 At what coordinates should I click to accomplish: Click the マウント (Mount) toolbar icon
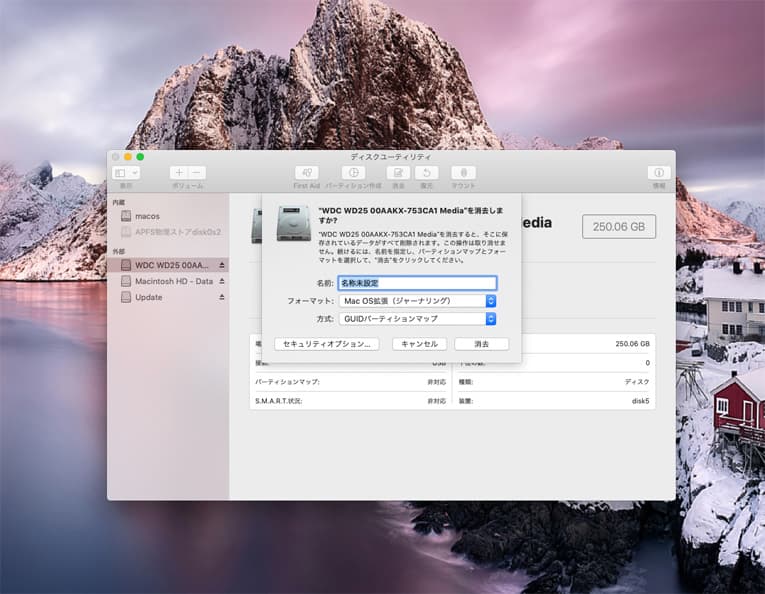pos(463,173)
